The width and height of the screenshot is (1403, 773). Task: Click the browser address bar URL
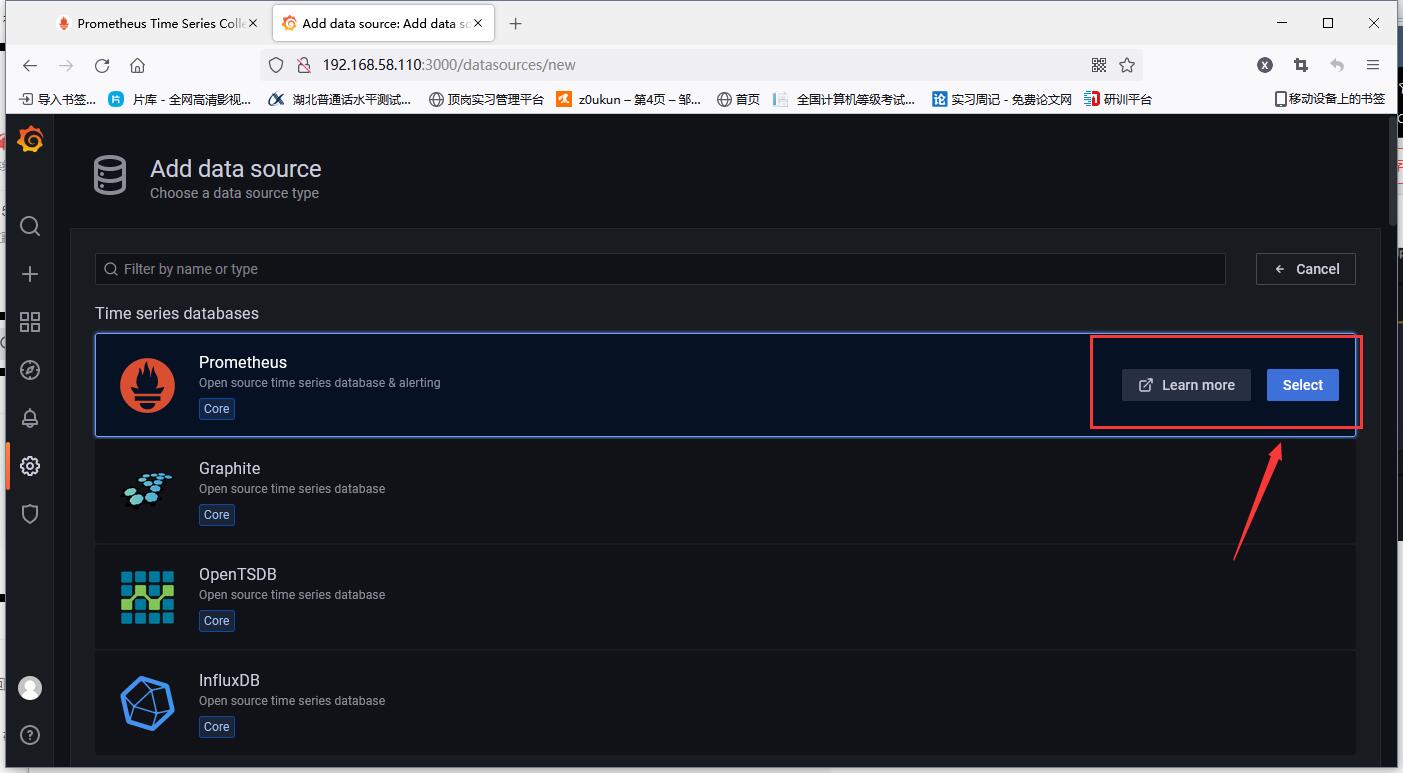point(449,65)
